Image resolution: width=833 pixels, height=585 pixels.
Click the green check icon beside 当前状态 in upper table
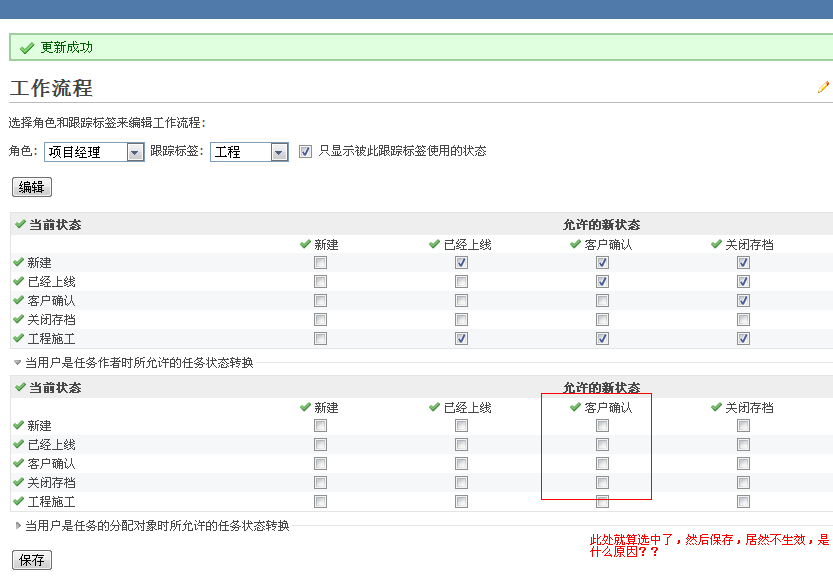pyautogui.click(x=20, y=224)
